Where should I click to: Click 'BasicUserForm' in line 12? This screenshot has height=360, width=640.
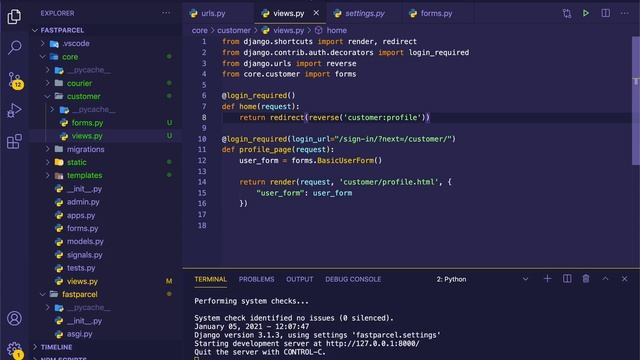(345, 160)
